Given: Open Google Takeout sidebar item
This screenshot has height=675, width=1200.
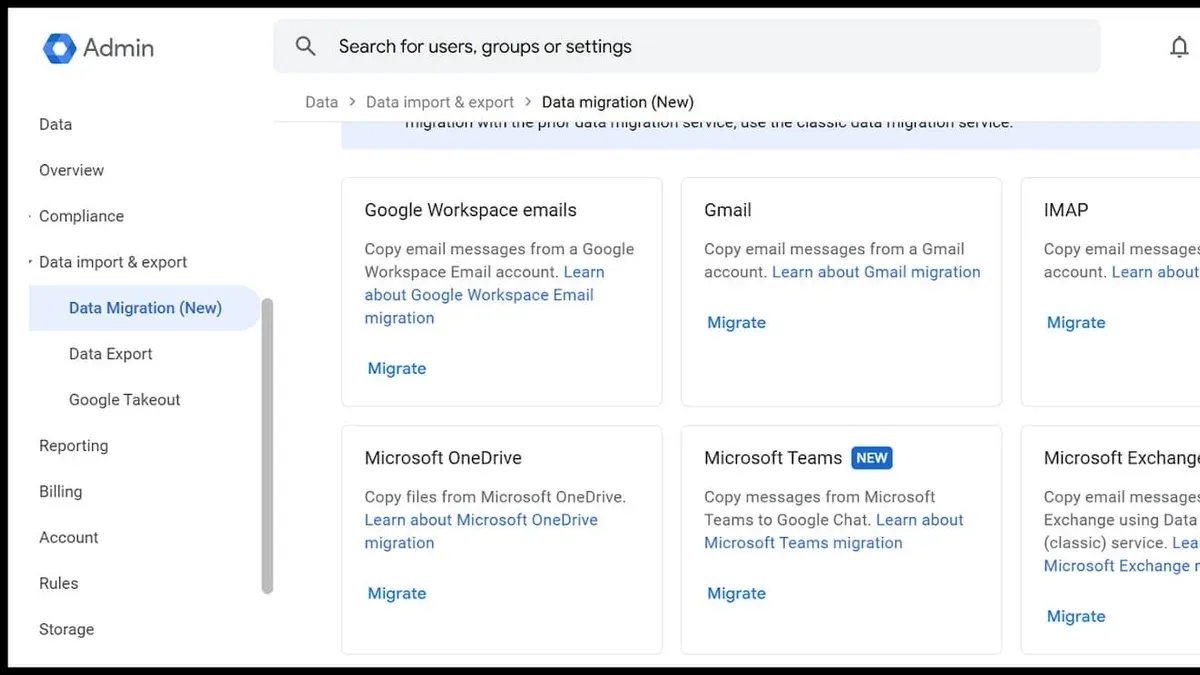Looking at the screenshot, I should (125, 400).
